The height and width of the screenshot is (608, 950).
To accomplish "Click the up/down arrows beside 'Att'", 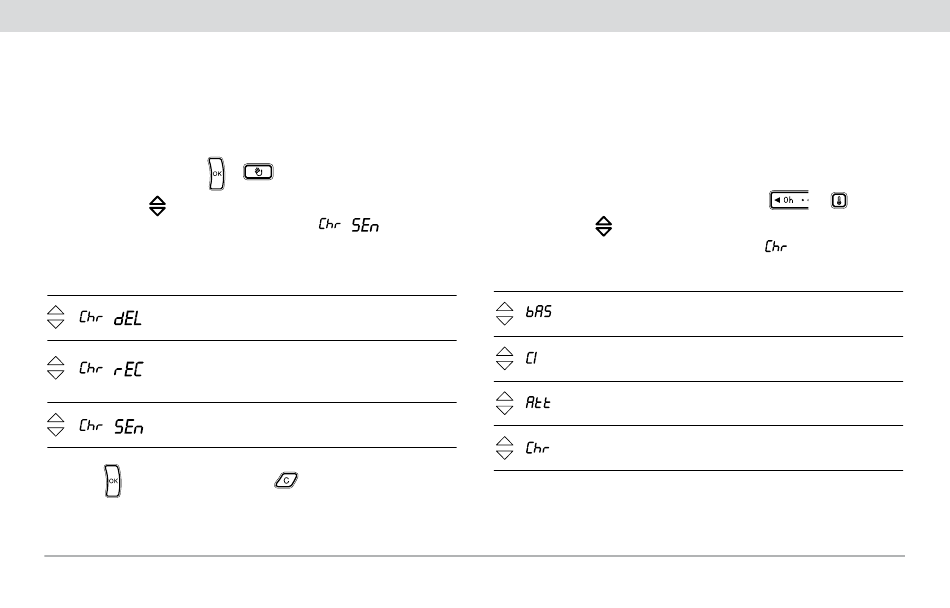I will [504, 403].
